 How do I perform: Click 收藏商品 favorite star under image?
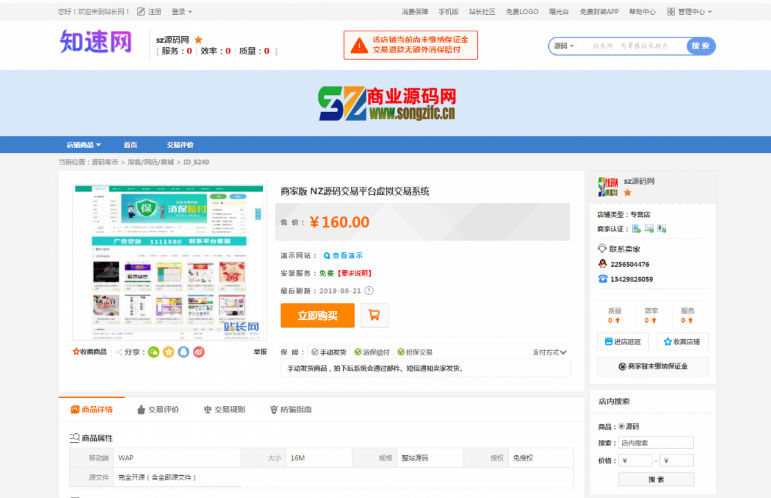click(89, 352)
